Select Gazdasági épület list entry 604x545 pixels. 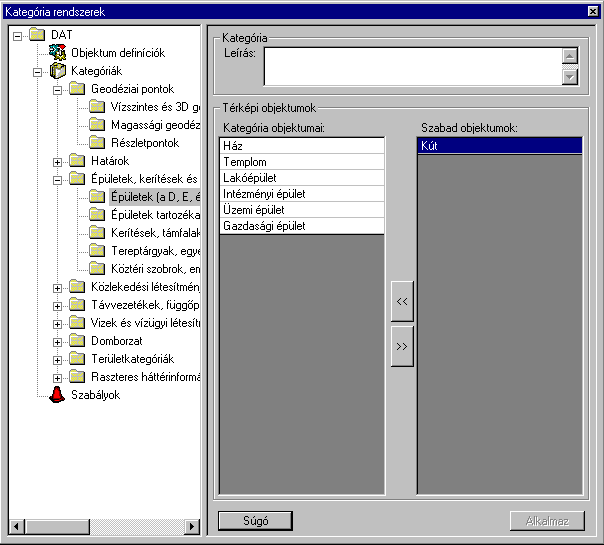tap(301, 226)
